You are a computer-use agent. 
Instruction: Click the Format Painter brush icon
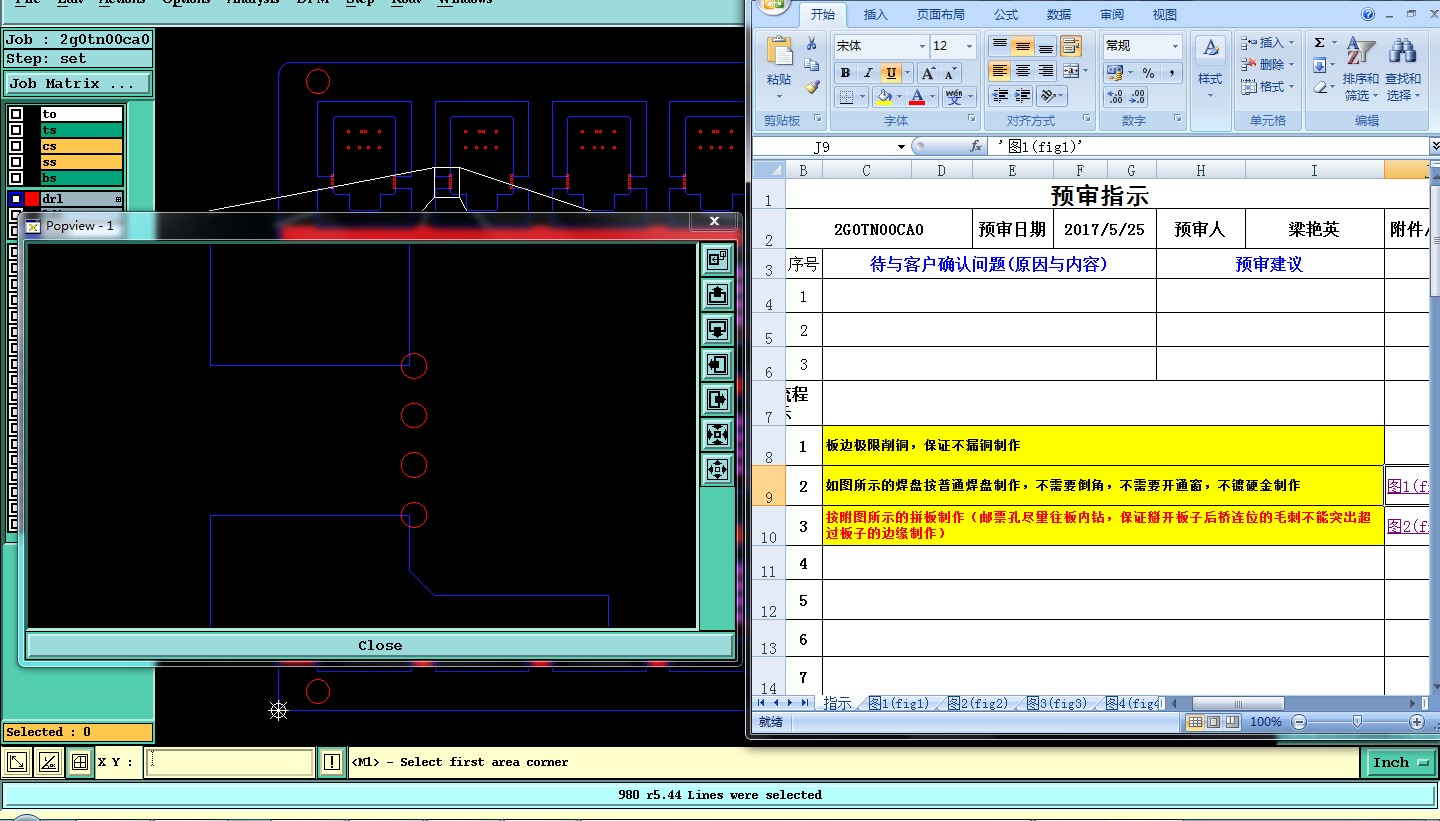[x=812, y=87]
